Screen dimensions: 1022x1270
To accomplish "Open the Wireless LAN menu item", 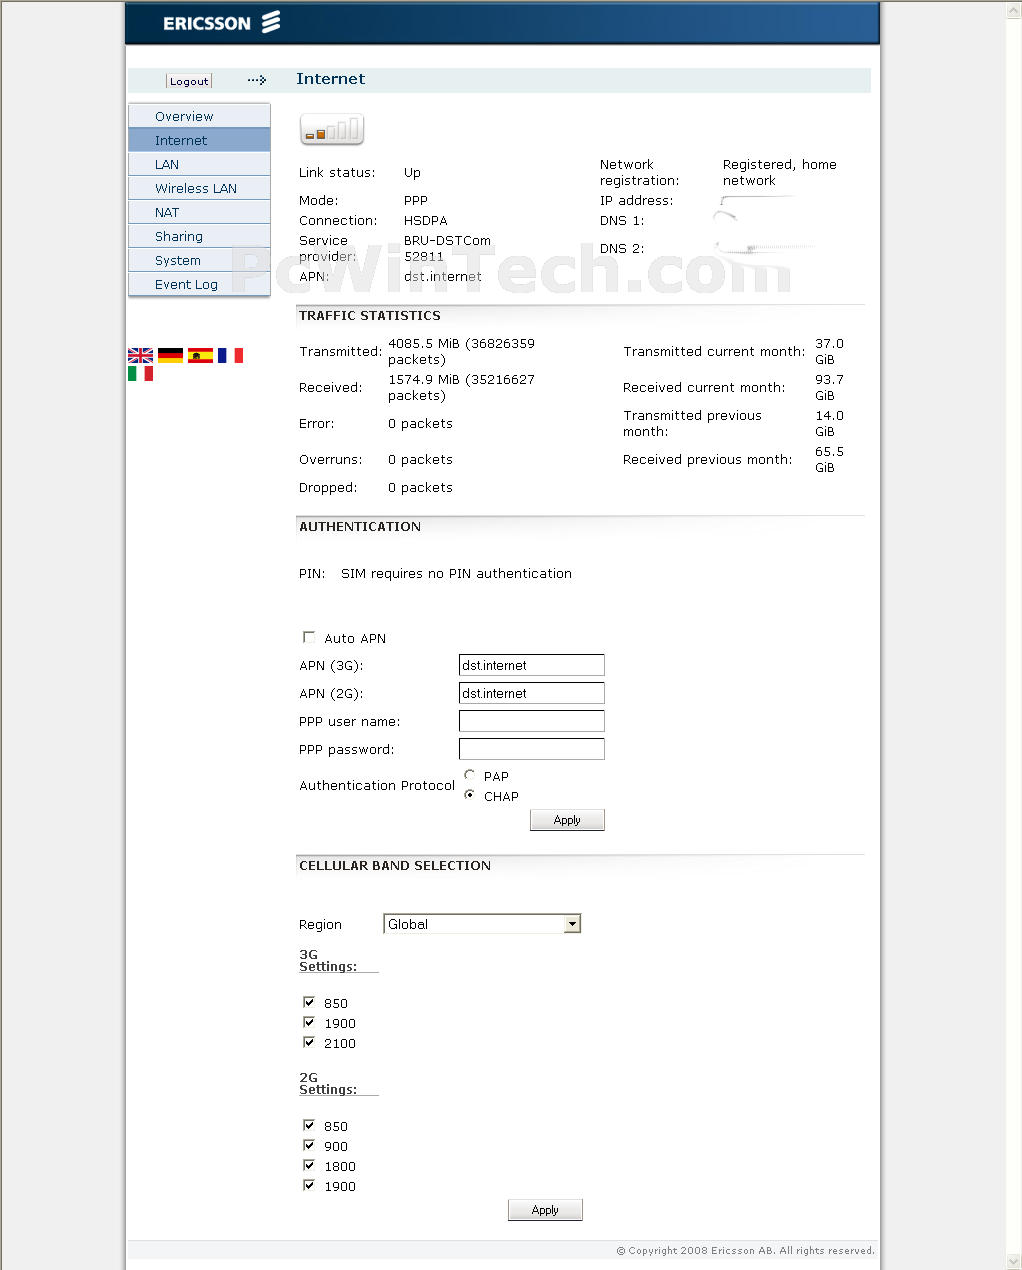I will [199, 188].
